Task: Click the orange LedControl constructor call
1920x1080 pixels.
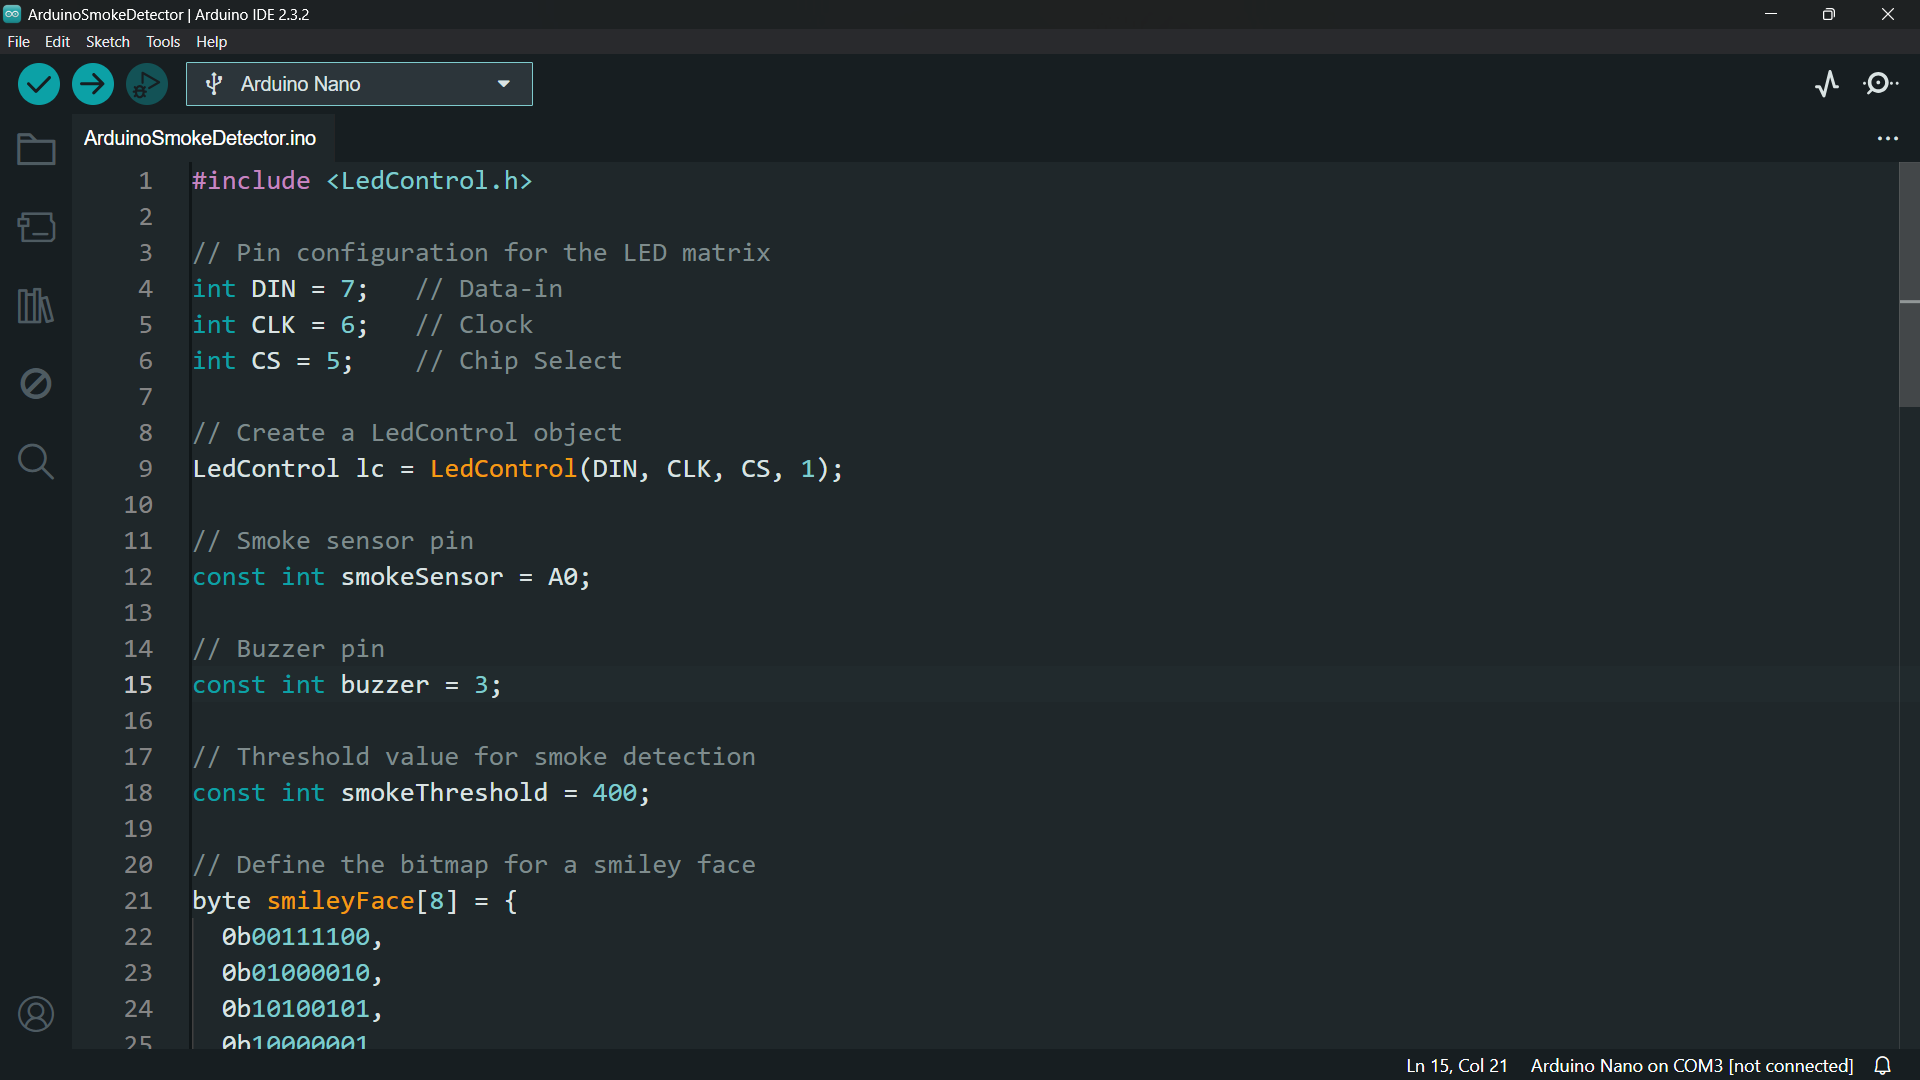Action: pos(503,469)
